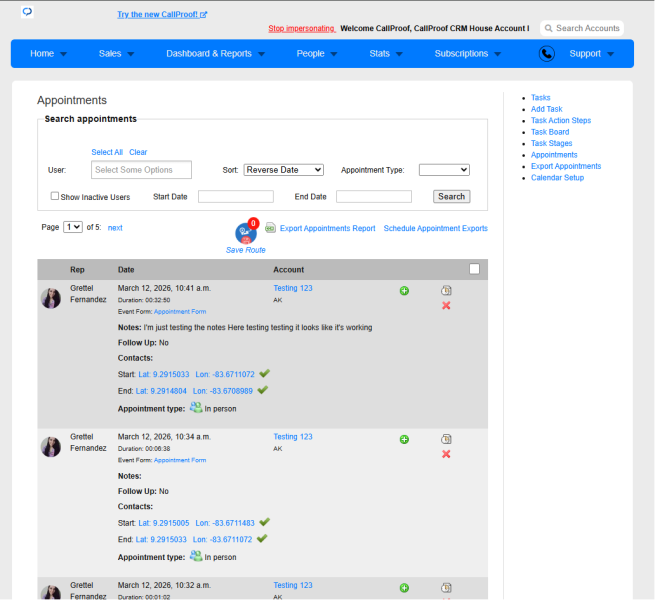The width and height of the screenshot is (655, 600).
Task: Click the phone dialer icon in navbar
Action: [546, 53]
